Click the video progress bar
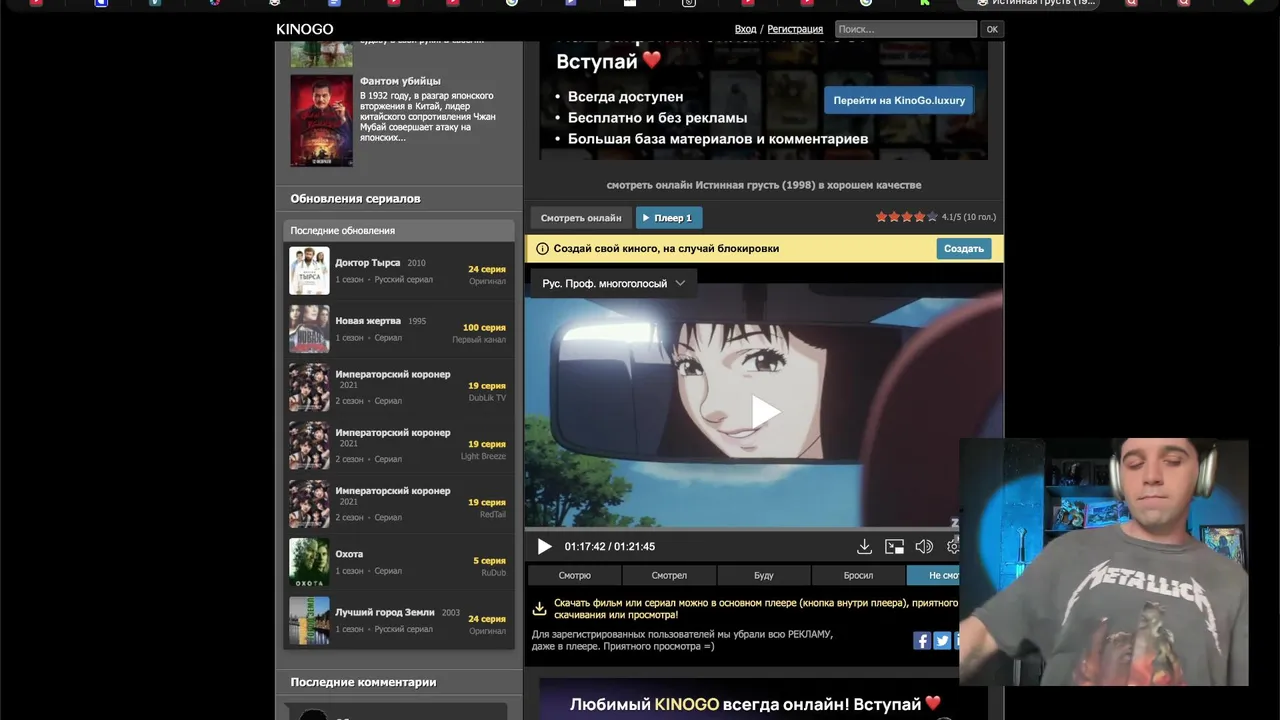The width and height of the screenshot is (1280, 720). (742, 529)
